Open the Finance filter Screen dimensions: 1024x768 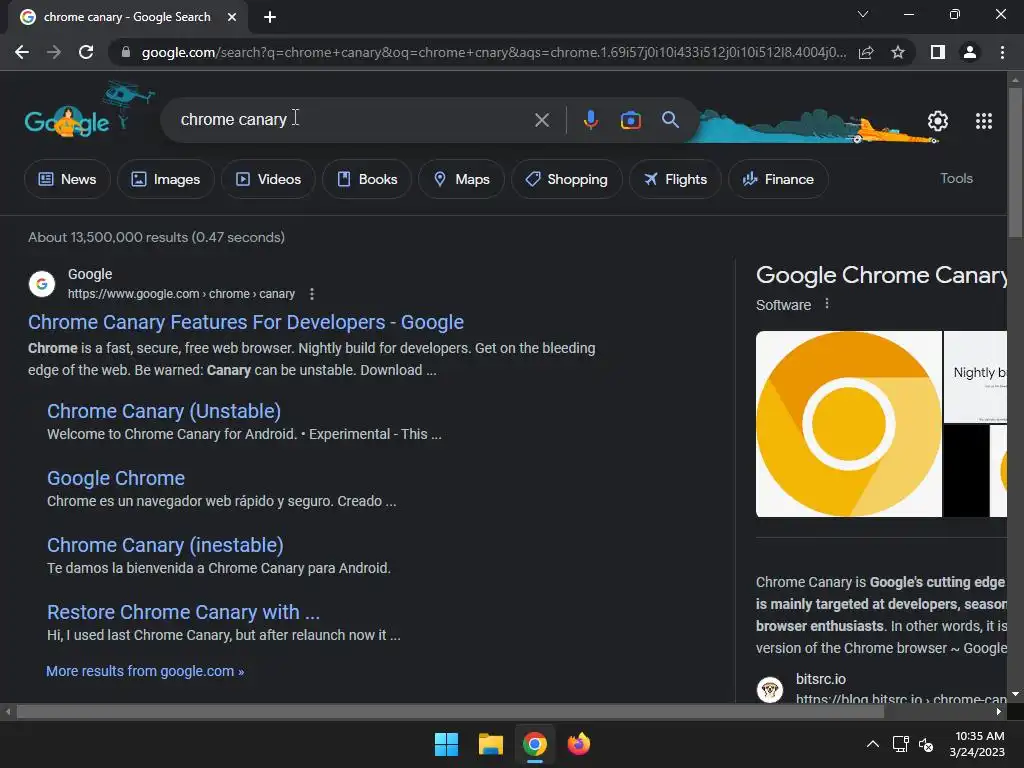pos(778,179)
